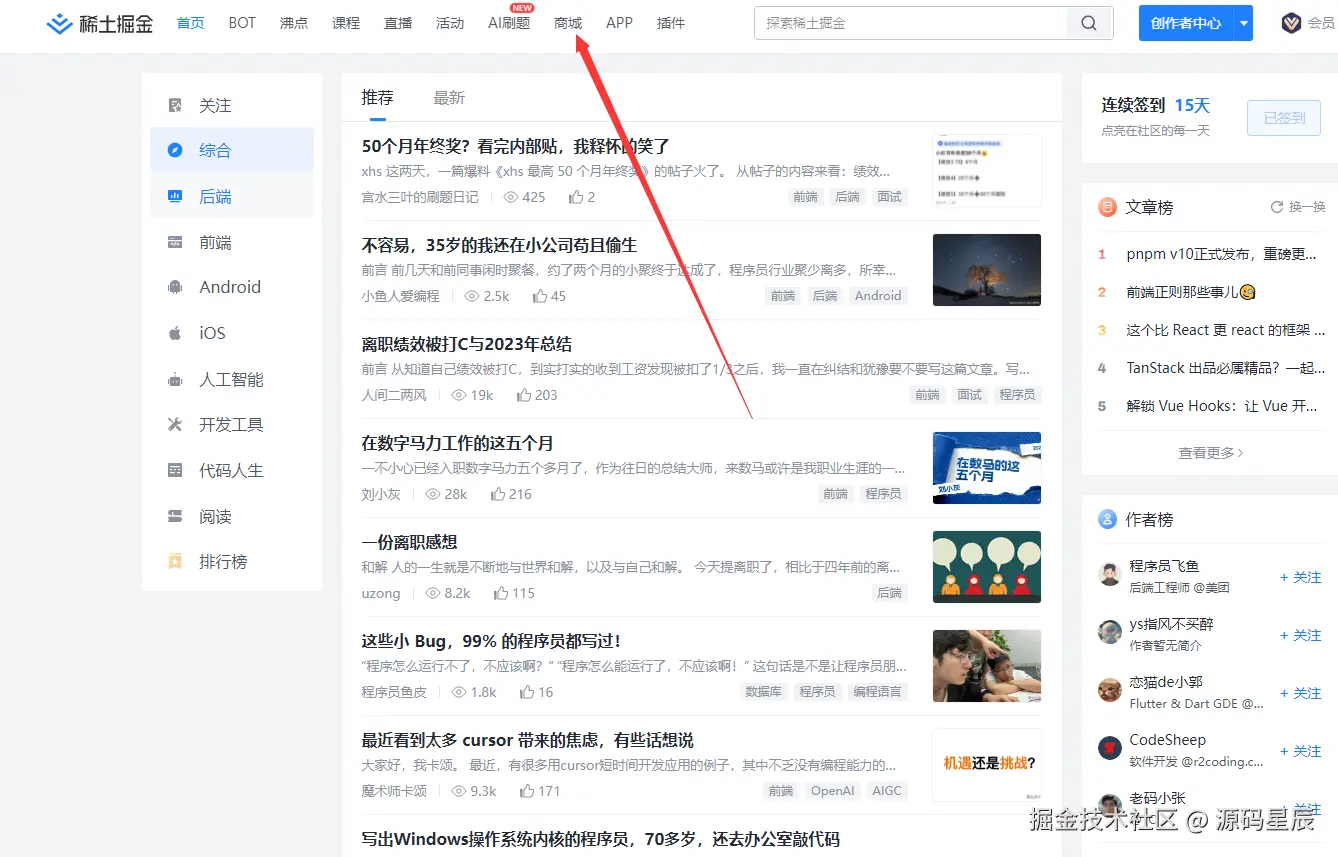The width and height of the screenshot is (1338, 857).
Task: Click like icon on 50个月年终奖 article
Action: [x=576, y=197]
